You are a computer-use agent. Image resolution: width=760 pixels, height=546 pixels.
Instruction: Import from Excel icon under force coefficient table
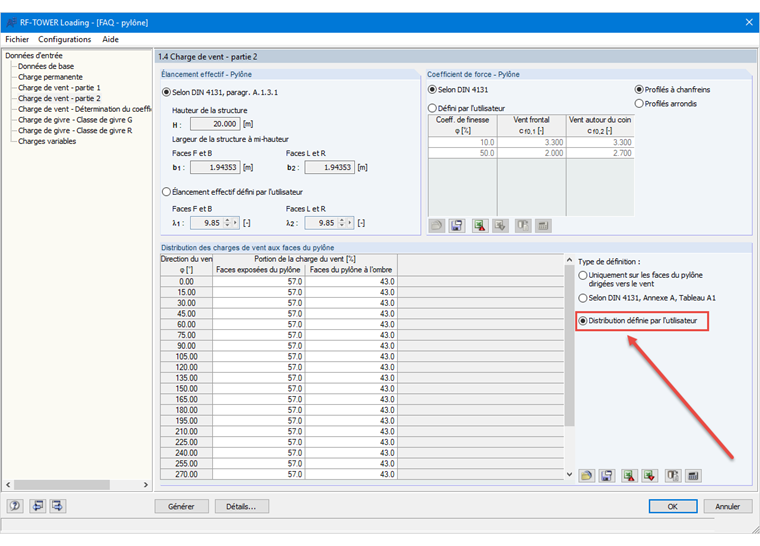coord(500,225)
